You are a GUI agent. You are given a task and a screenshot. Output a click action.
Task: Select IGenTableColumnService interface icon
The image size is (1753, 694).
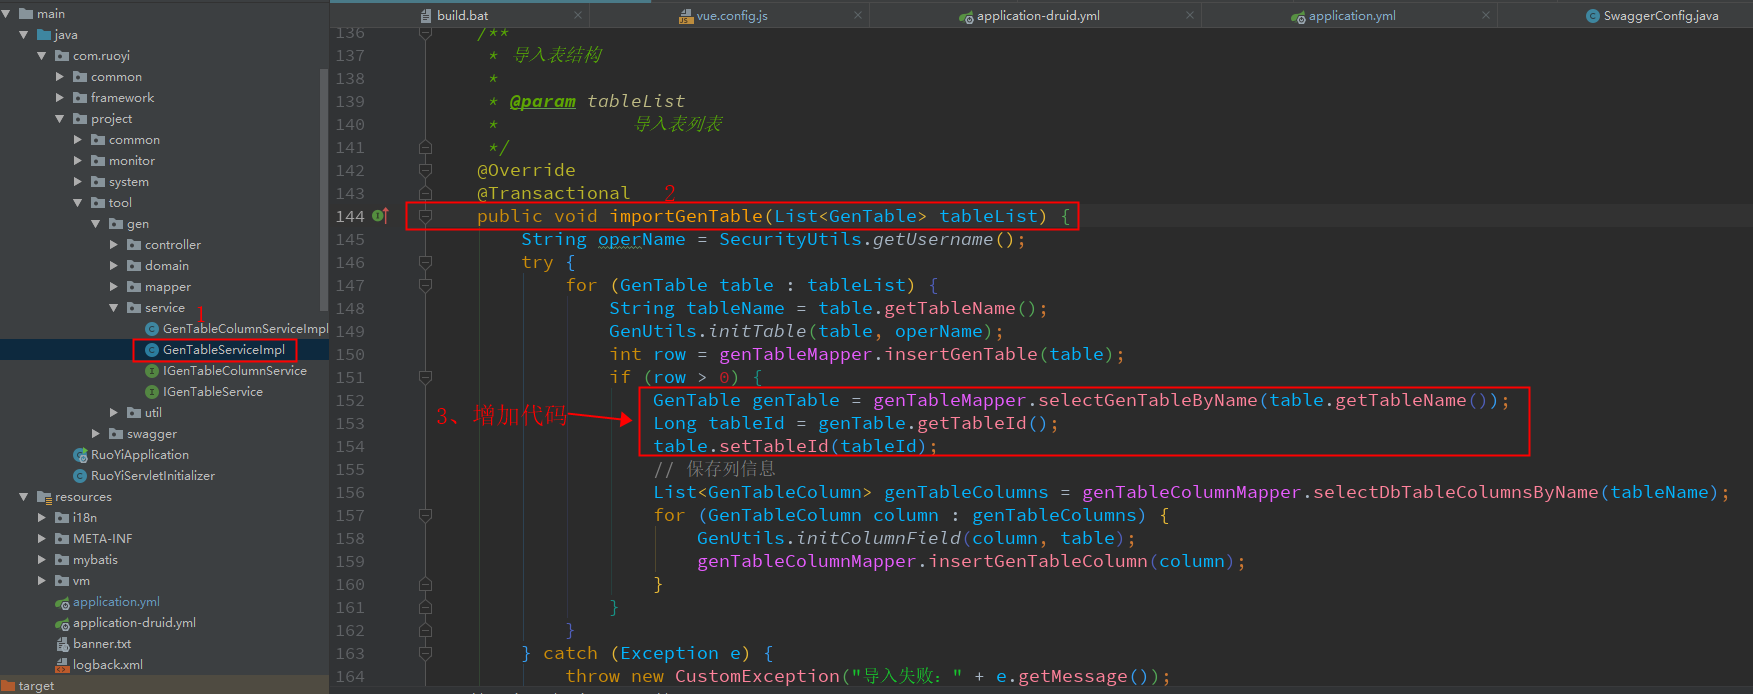point(152,371)
